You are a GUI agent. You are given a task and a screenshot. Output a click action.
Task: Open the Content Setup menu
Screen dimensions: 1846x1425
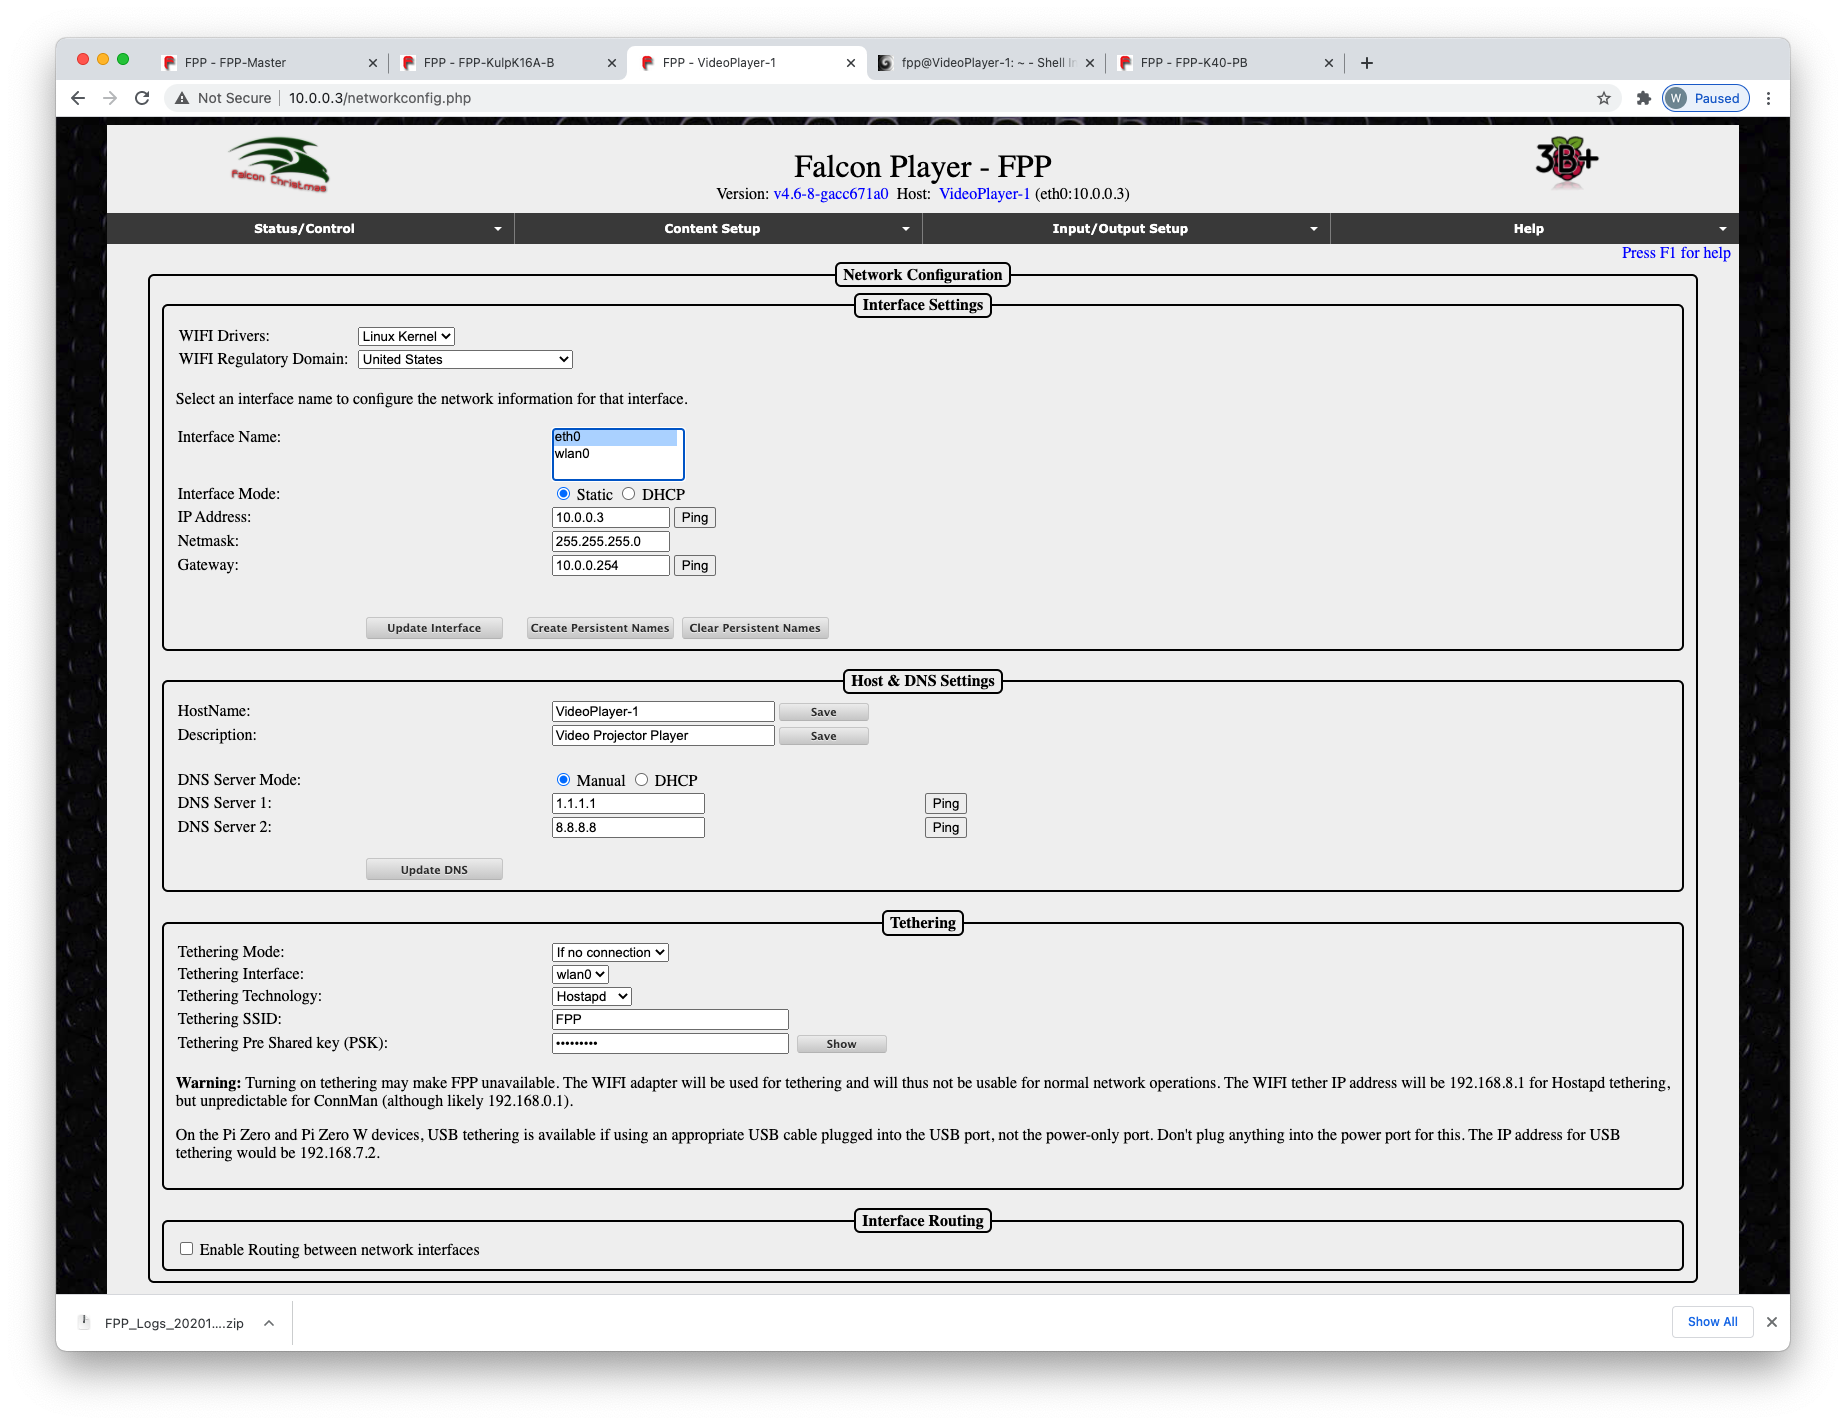tap(711, 228)
